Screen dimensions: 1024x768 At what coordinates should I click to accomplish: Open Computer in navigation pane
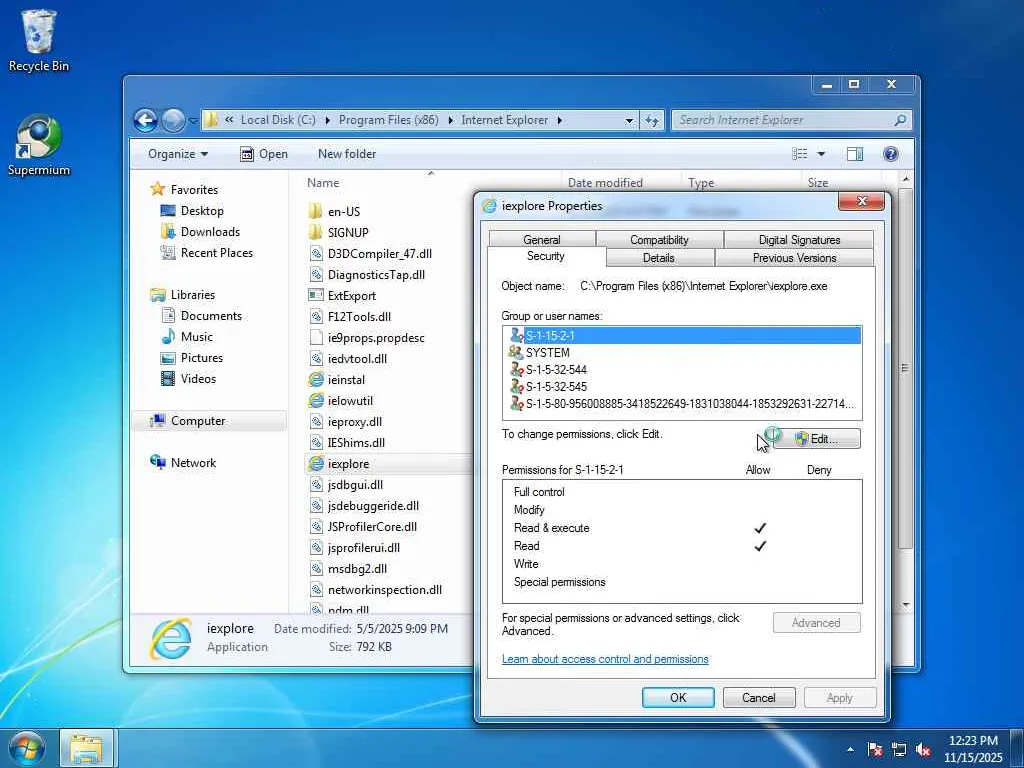coord(198,421)
